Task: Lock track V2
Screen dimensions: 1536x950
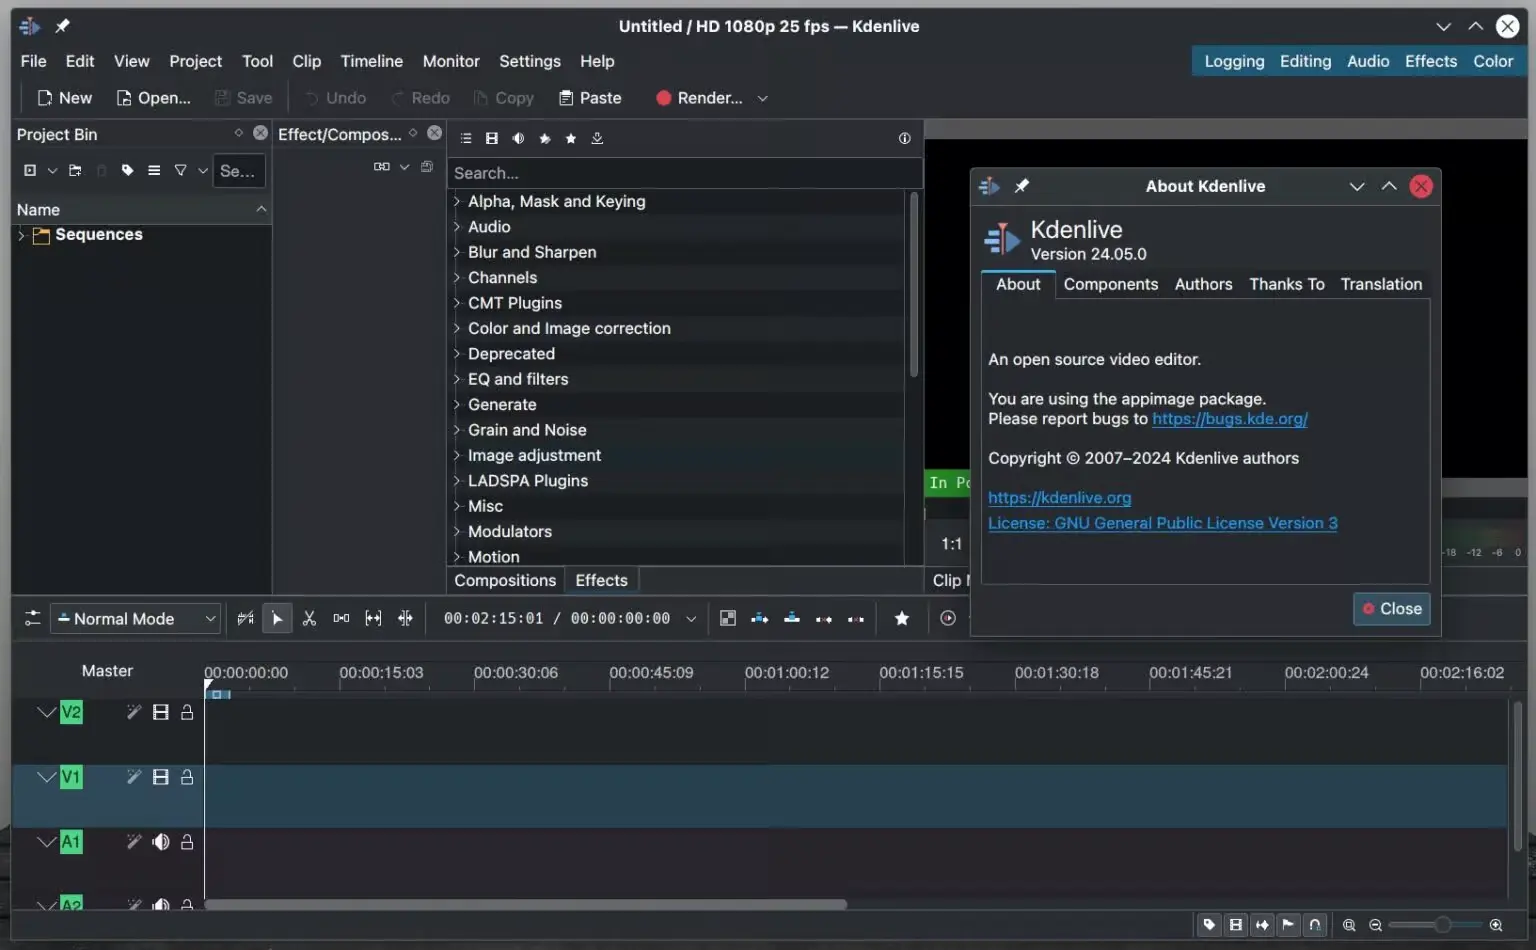Action: pyautogui.click(x=187, y=712)
